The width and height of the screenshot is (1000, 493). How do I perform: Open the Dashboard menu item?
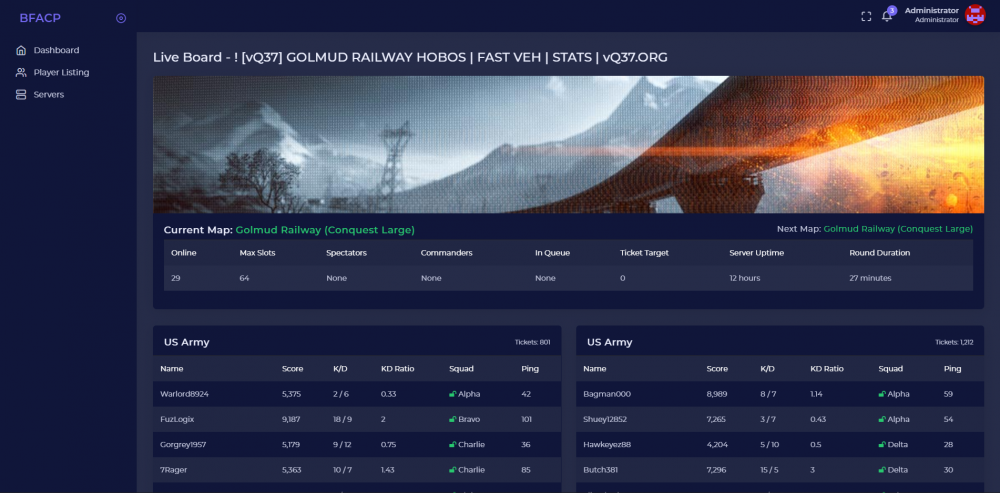click(56, 50)
